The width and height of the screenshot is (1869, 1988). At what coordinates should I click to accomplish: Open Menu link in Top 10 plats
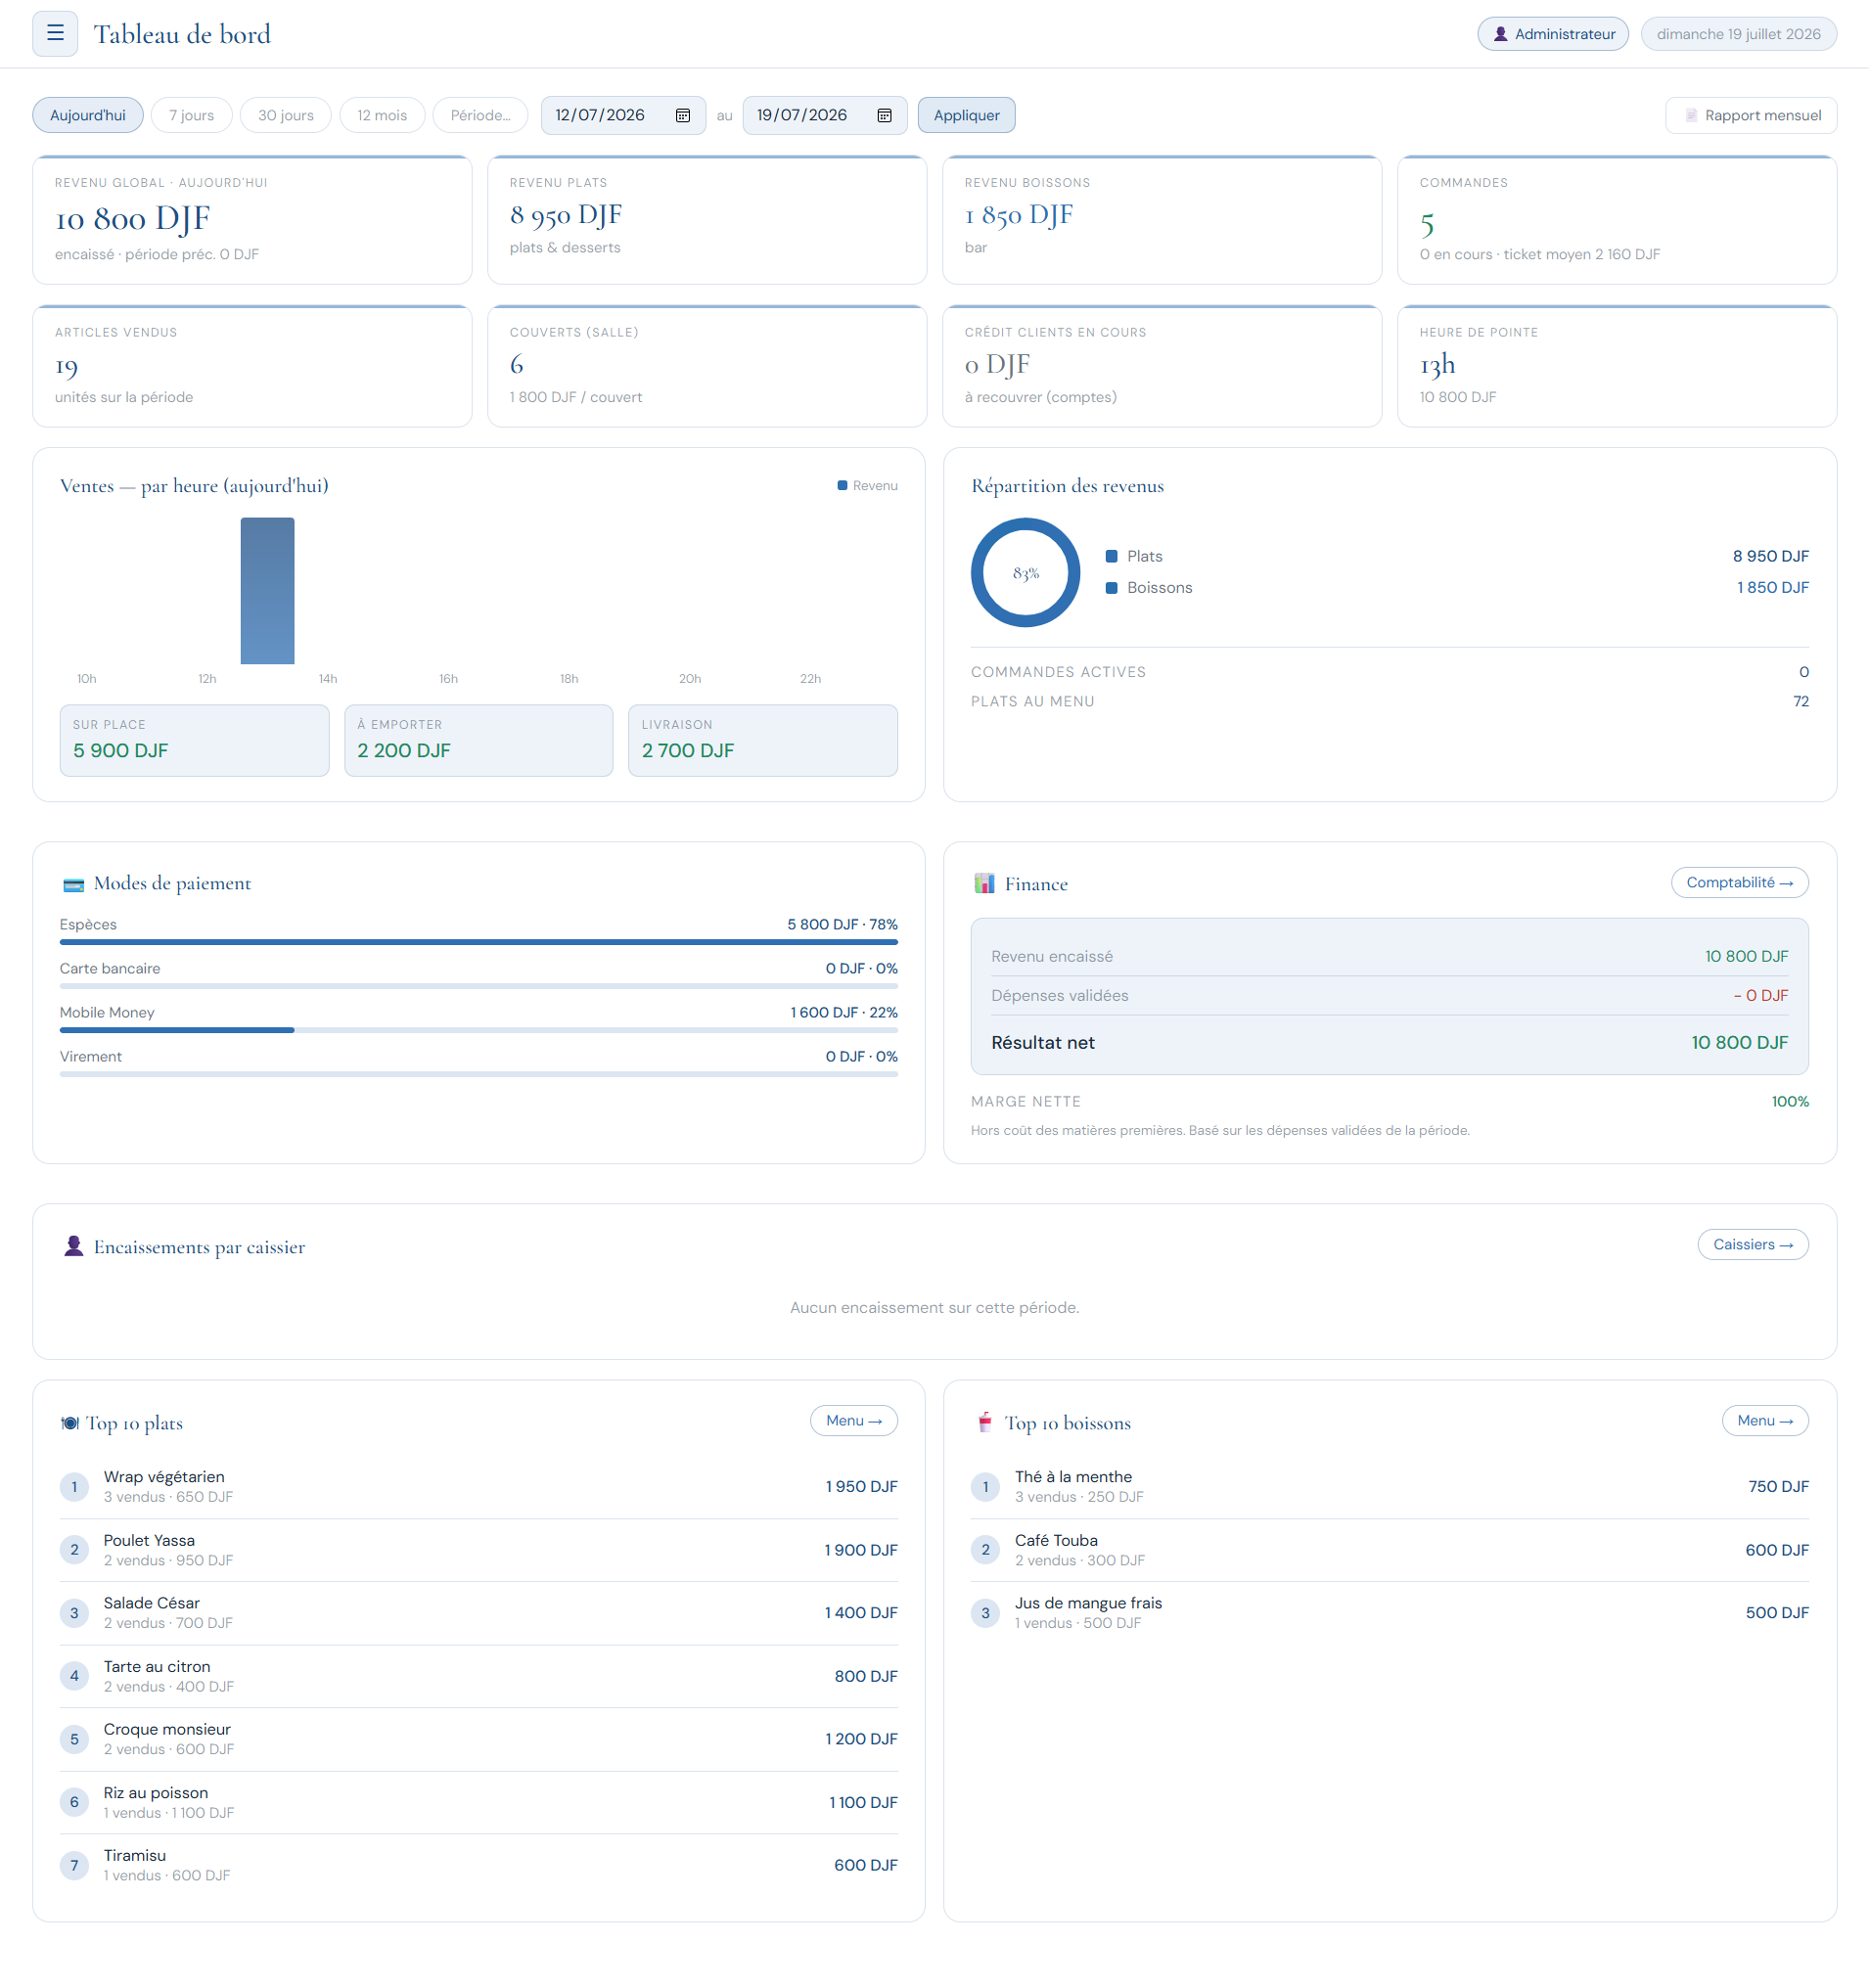point(853,1420)
